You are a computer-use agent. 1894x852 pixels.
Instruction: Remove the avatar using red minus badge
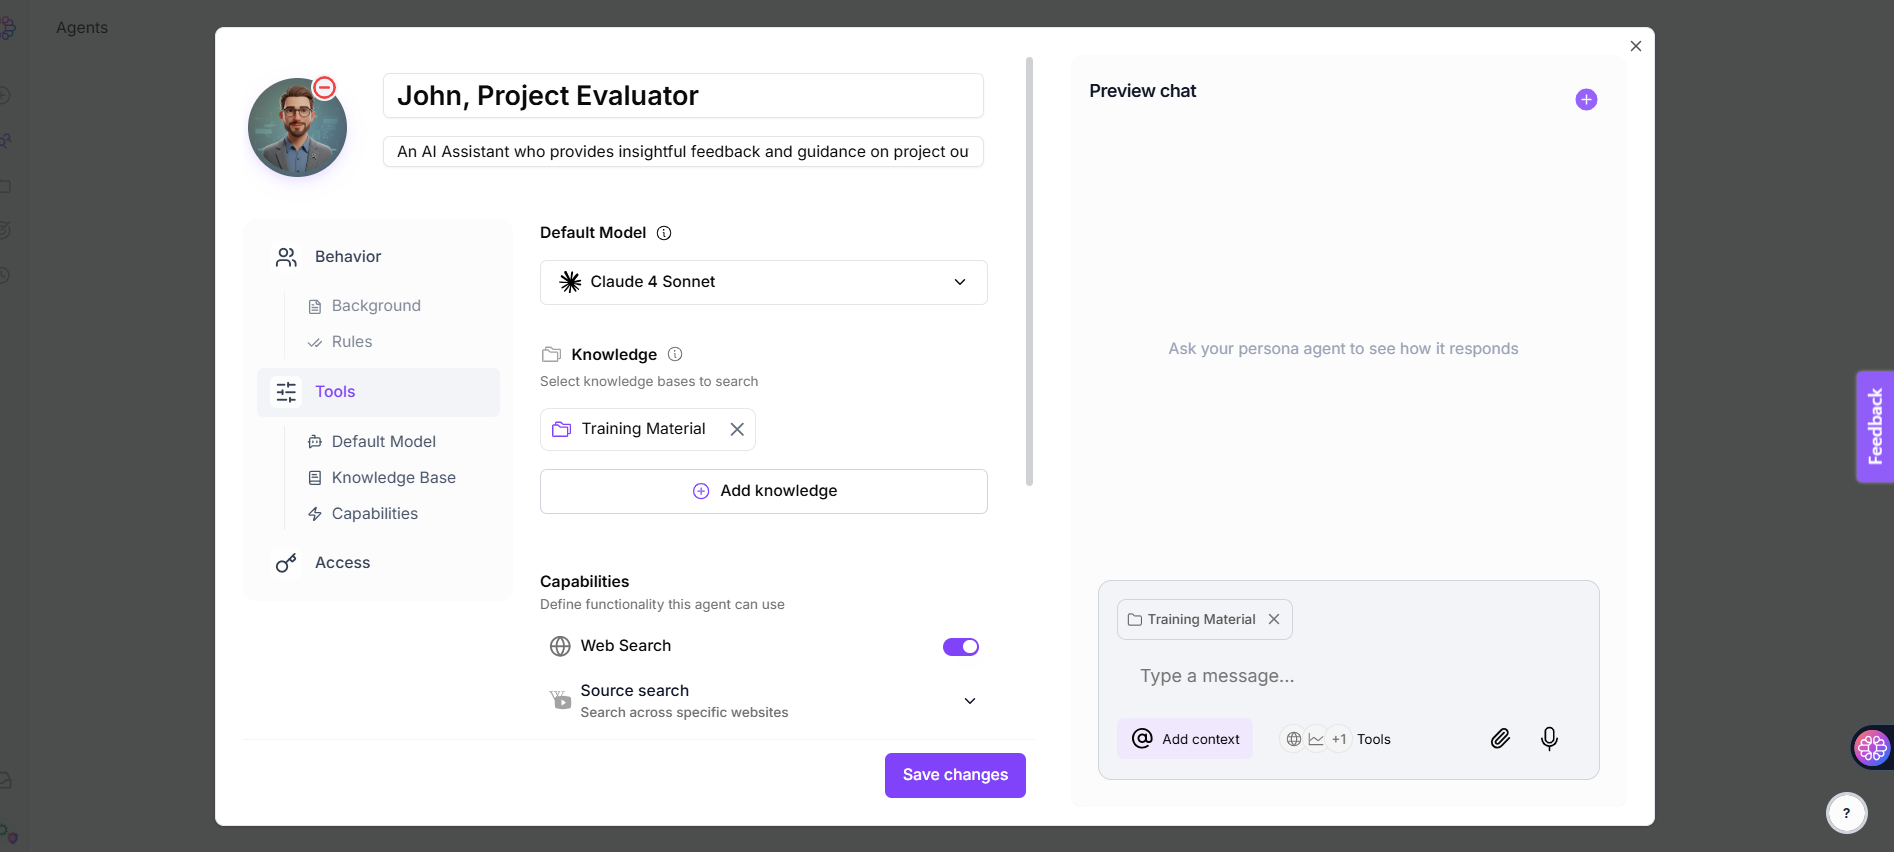click(325, 88)
